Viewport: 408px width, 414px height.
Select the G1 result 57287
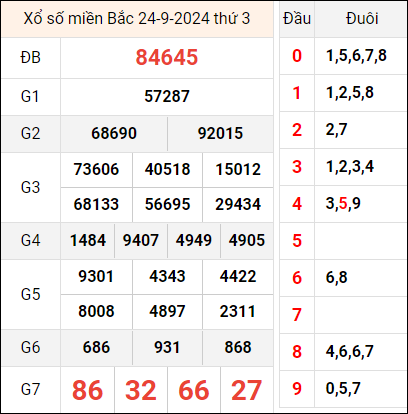[x=167, y=97]
